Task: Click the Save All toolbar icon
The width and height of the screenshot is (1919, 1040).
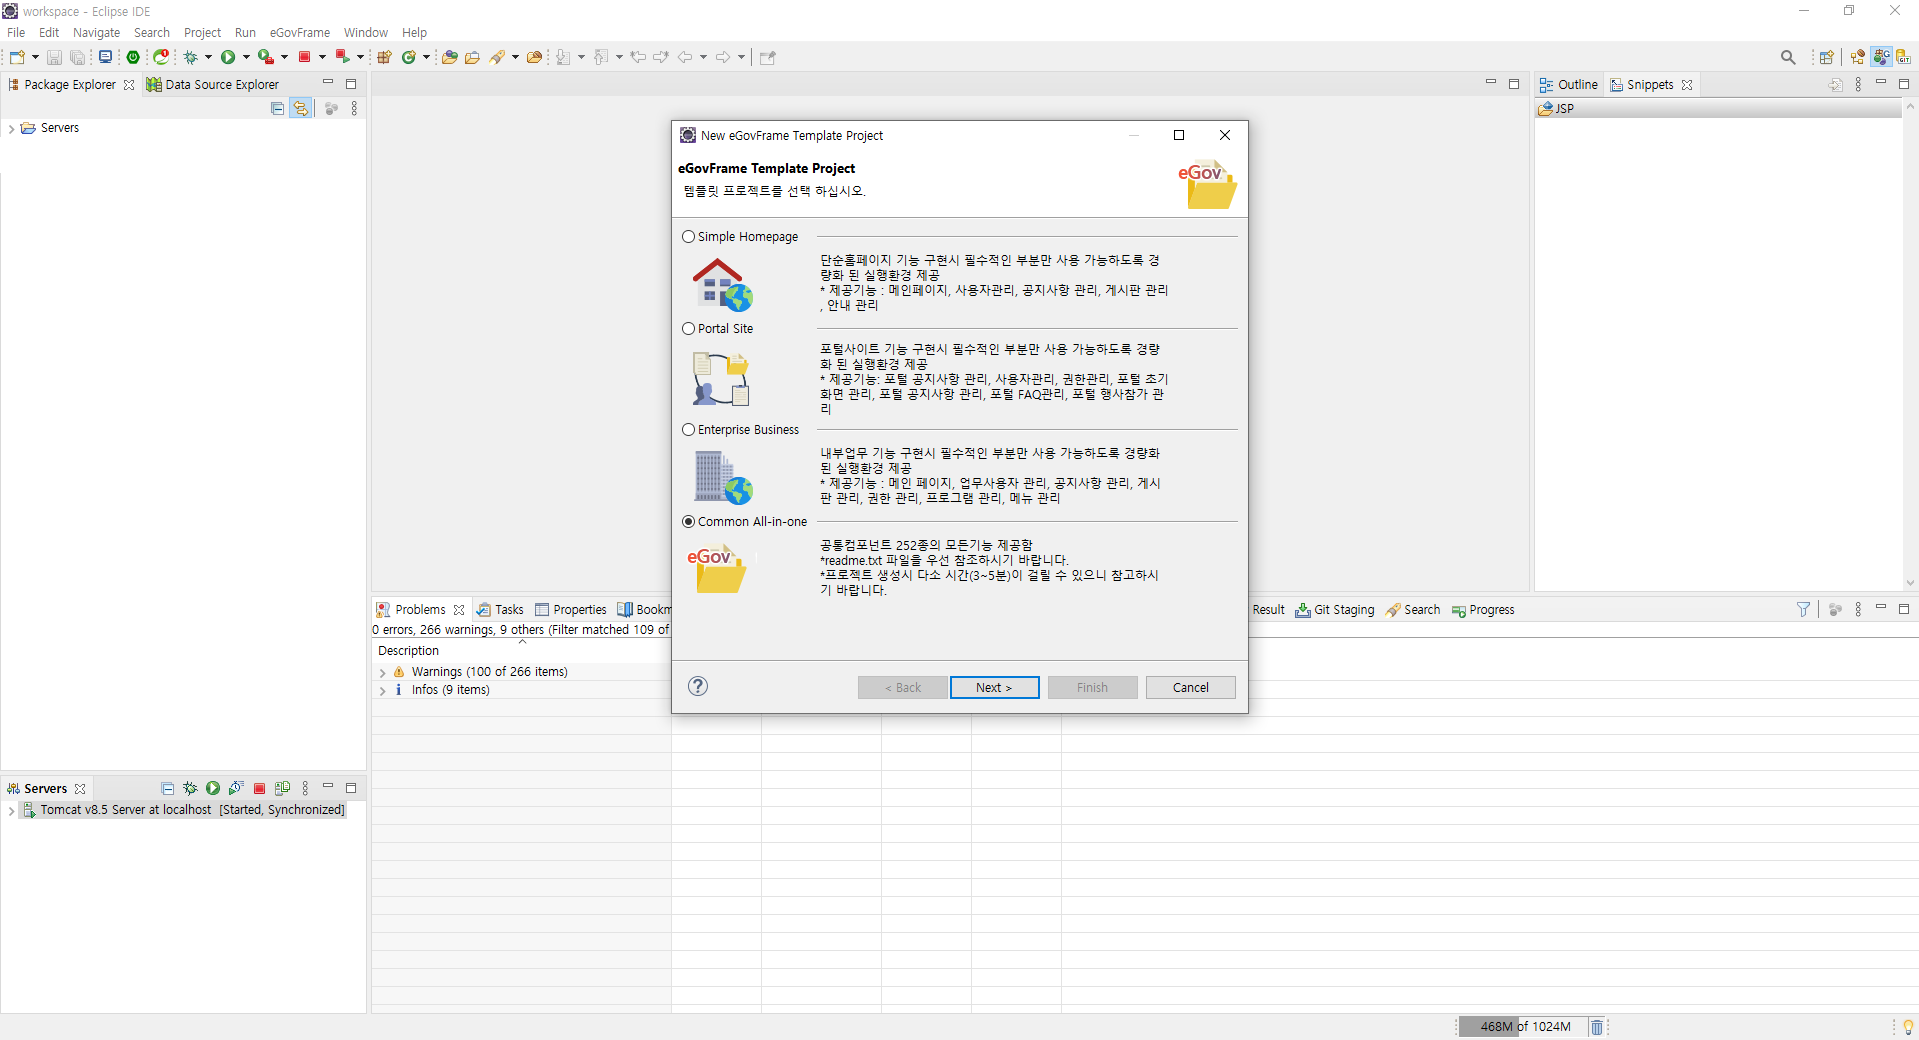Action: pos(77,57)
